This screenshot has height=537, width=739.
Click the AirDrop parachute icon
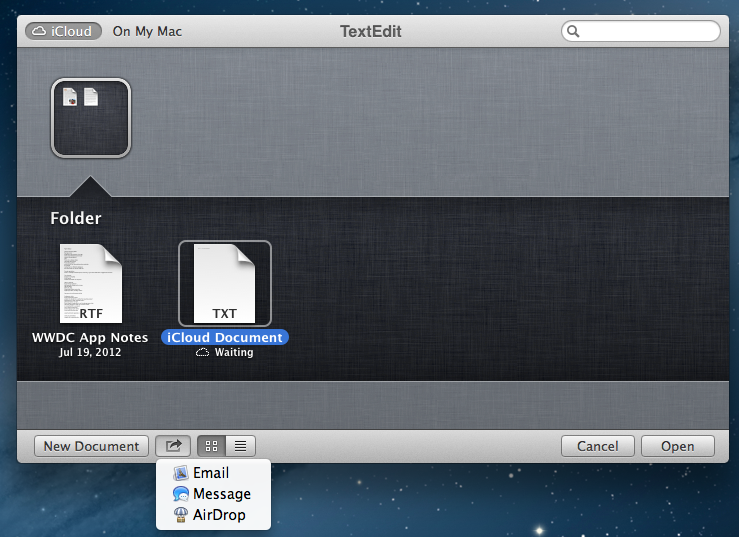coord(181,515)
